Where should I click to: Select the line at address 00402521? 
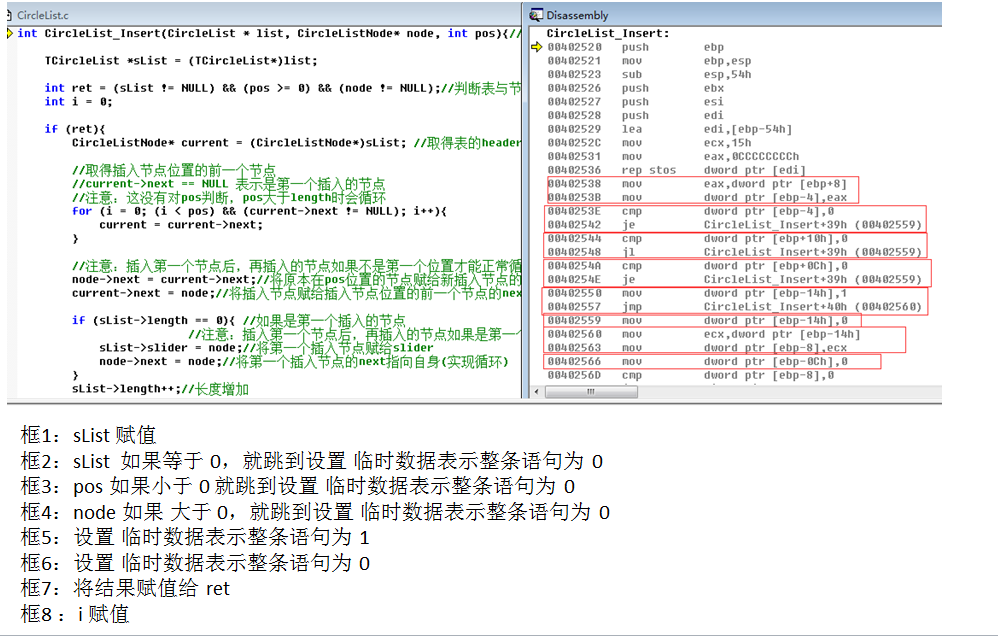[x=649, y=60]
